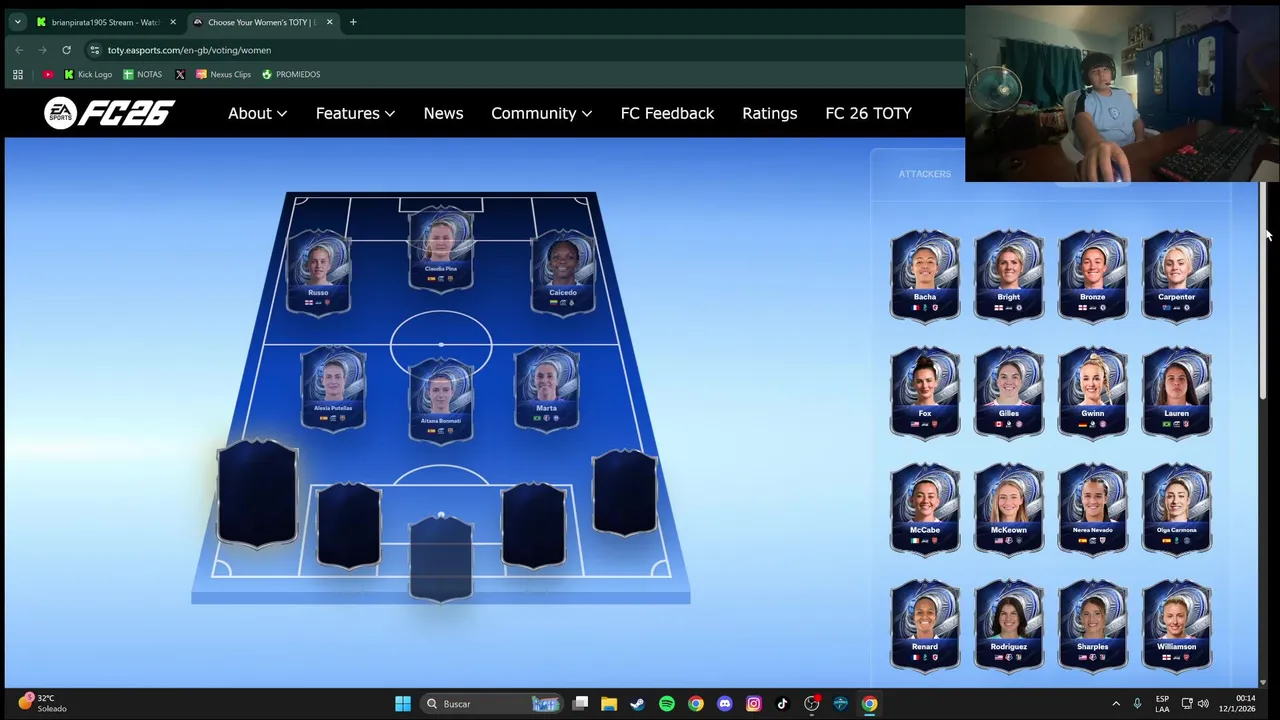The width and height of the screenshot is (1280, 720).
Task: Open Discord from the taskbar
Action: [x=725, y=704]
